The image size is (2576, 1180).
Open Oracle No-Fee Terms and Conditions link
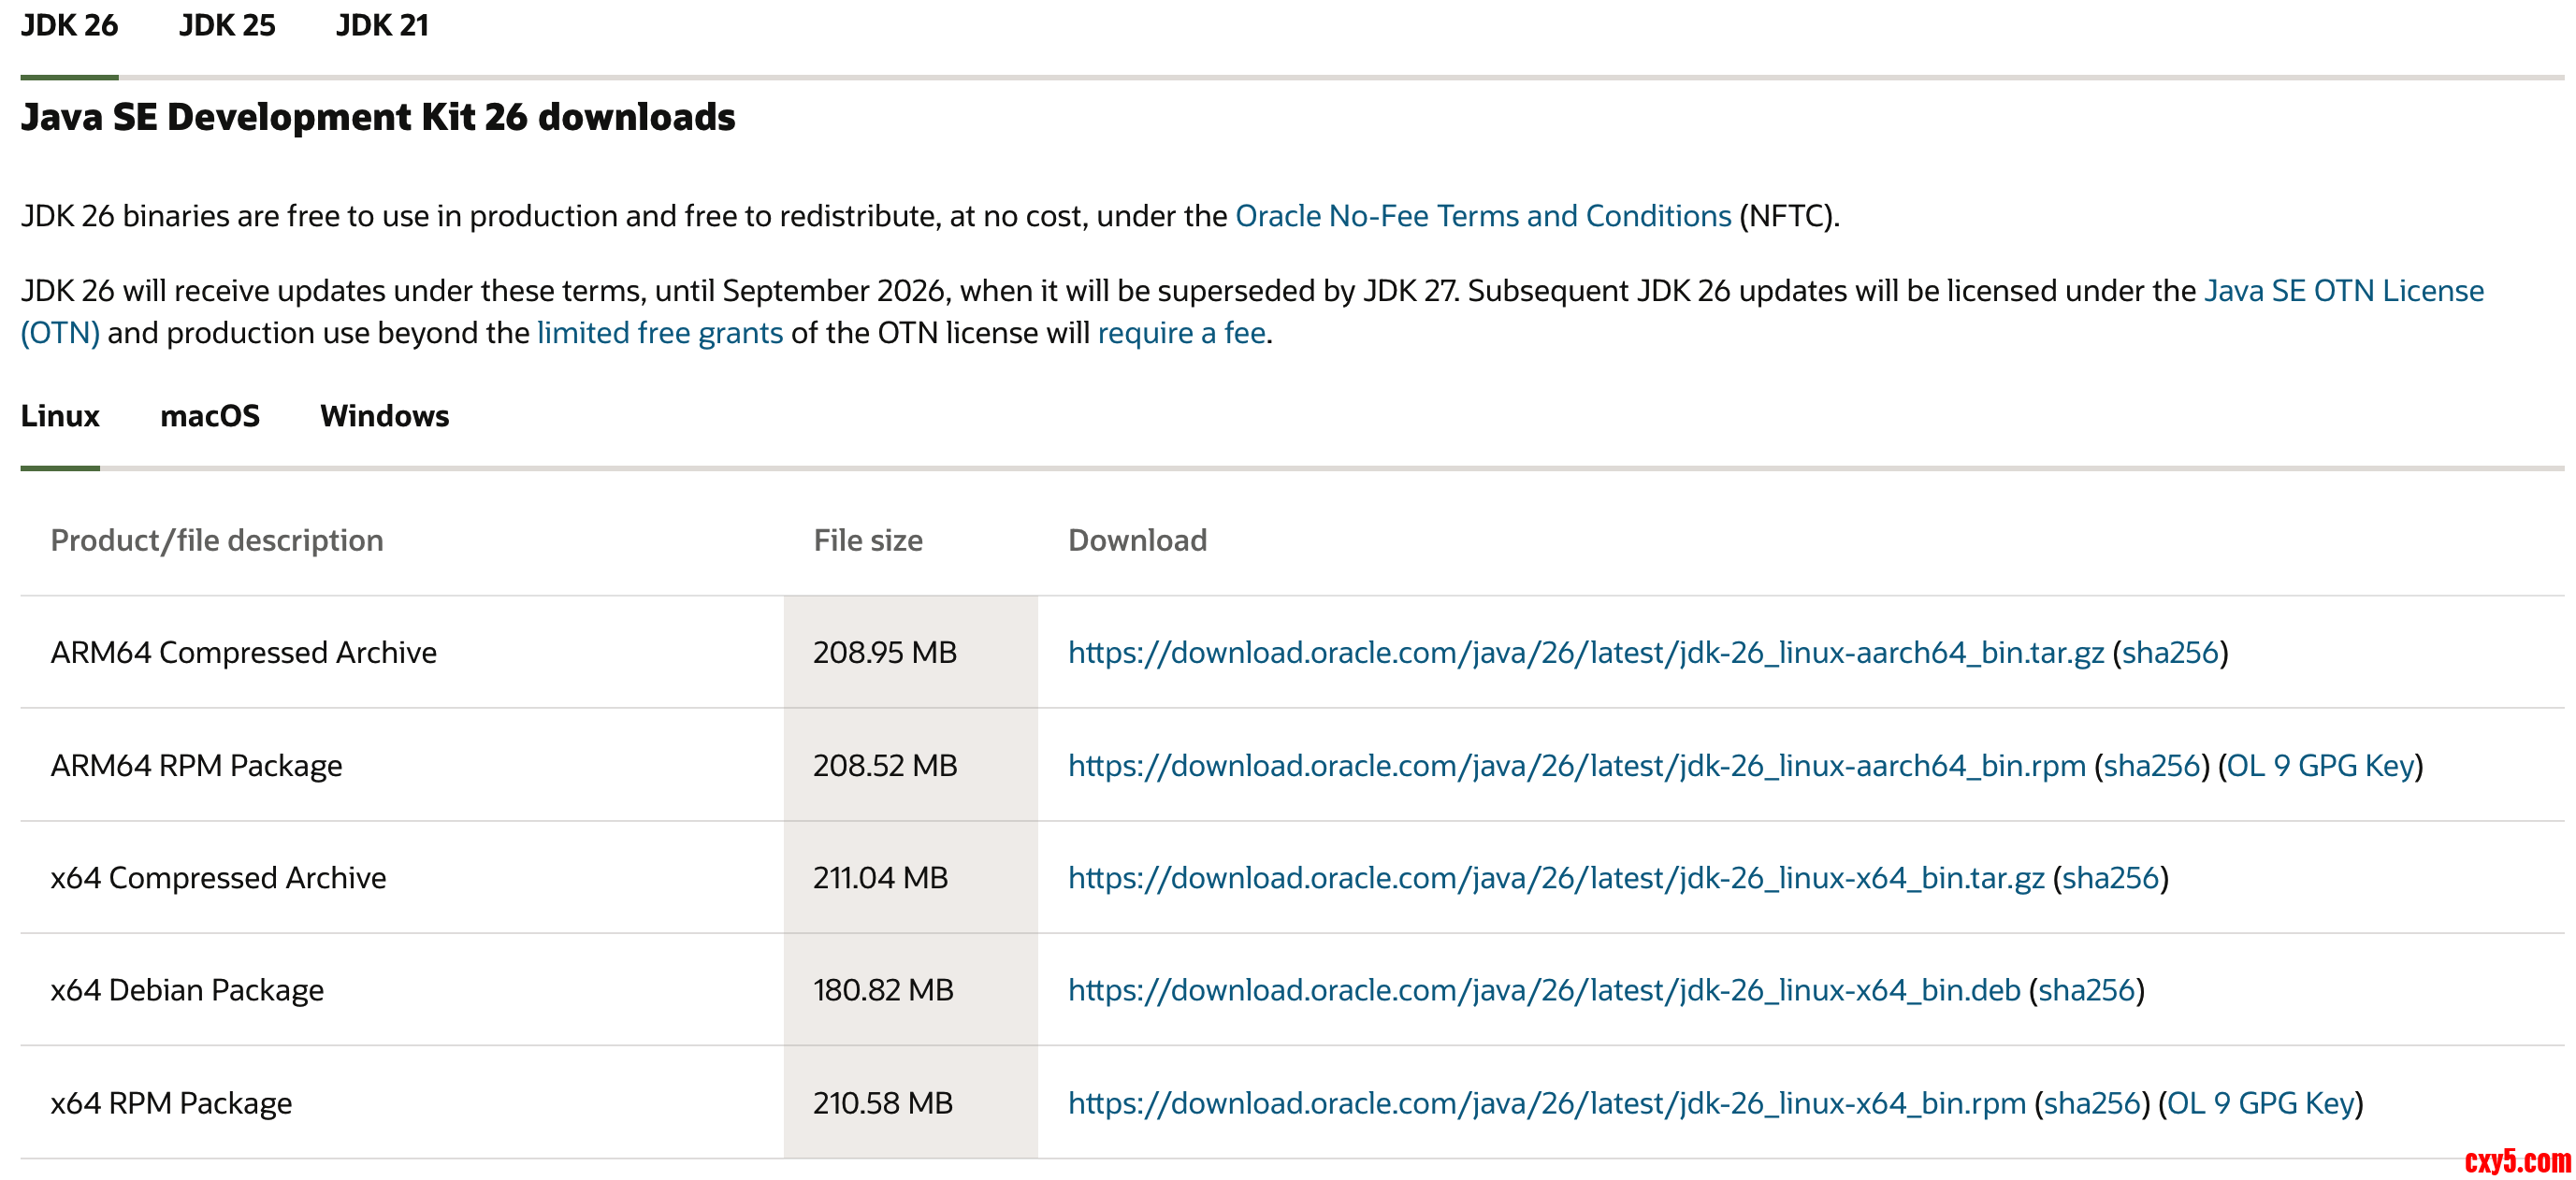pos(1483,216)
